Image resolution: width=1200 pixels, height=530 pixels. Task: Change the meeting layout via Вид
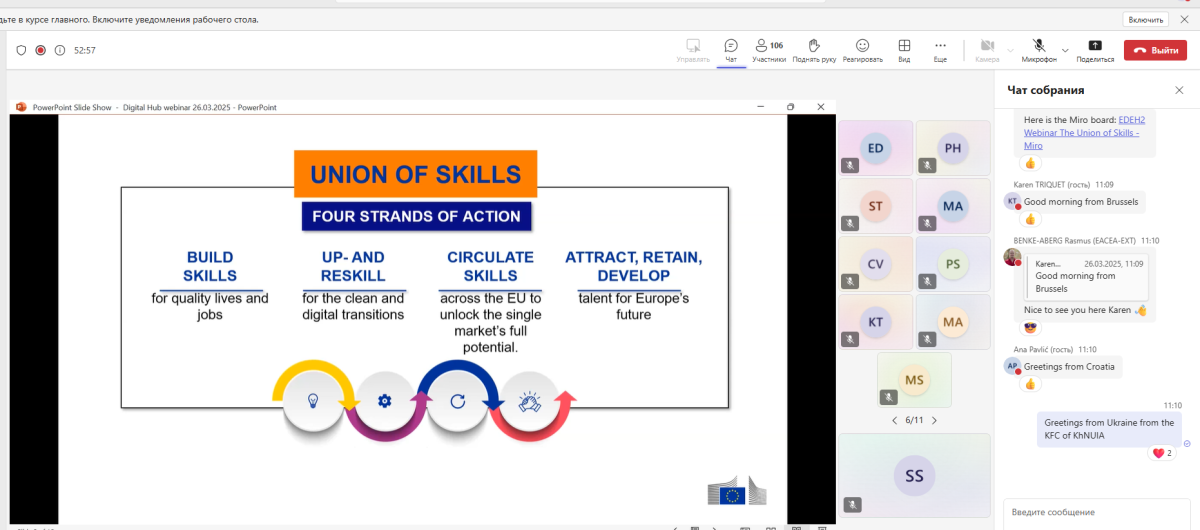[x=904, y=50]
